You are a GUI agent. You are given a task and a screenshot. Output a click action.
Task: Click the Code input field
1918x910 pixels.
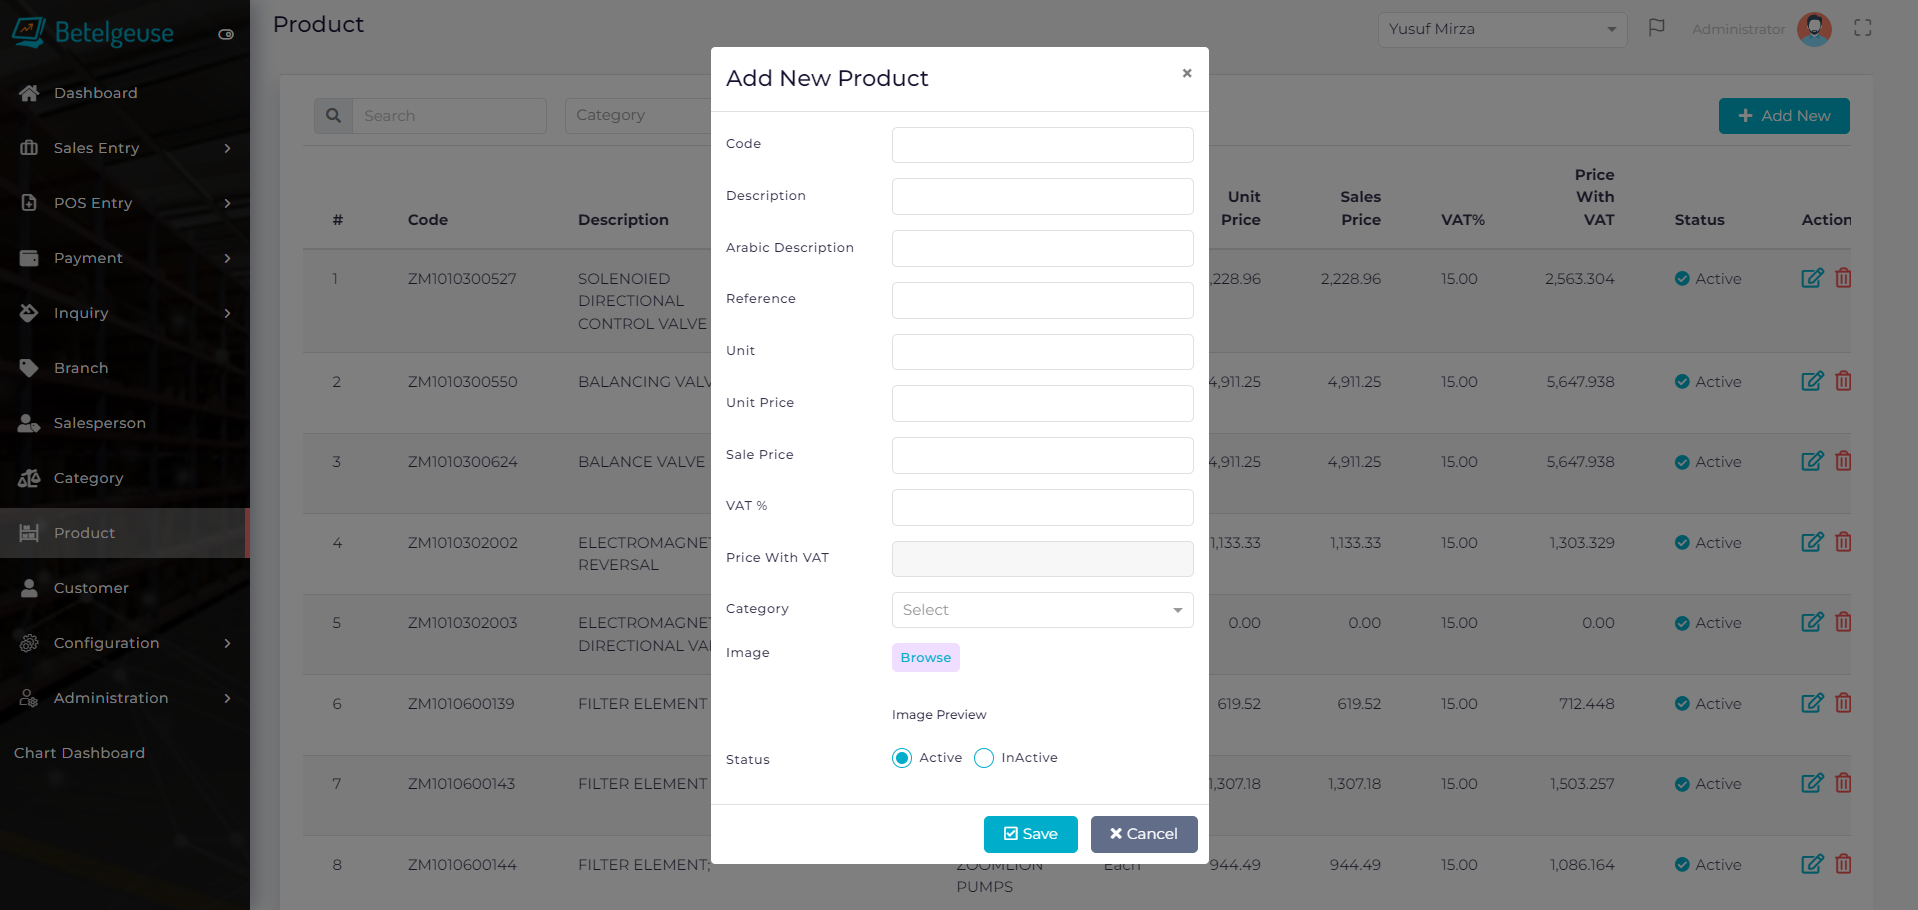tap(1042, 144)
